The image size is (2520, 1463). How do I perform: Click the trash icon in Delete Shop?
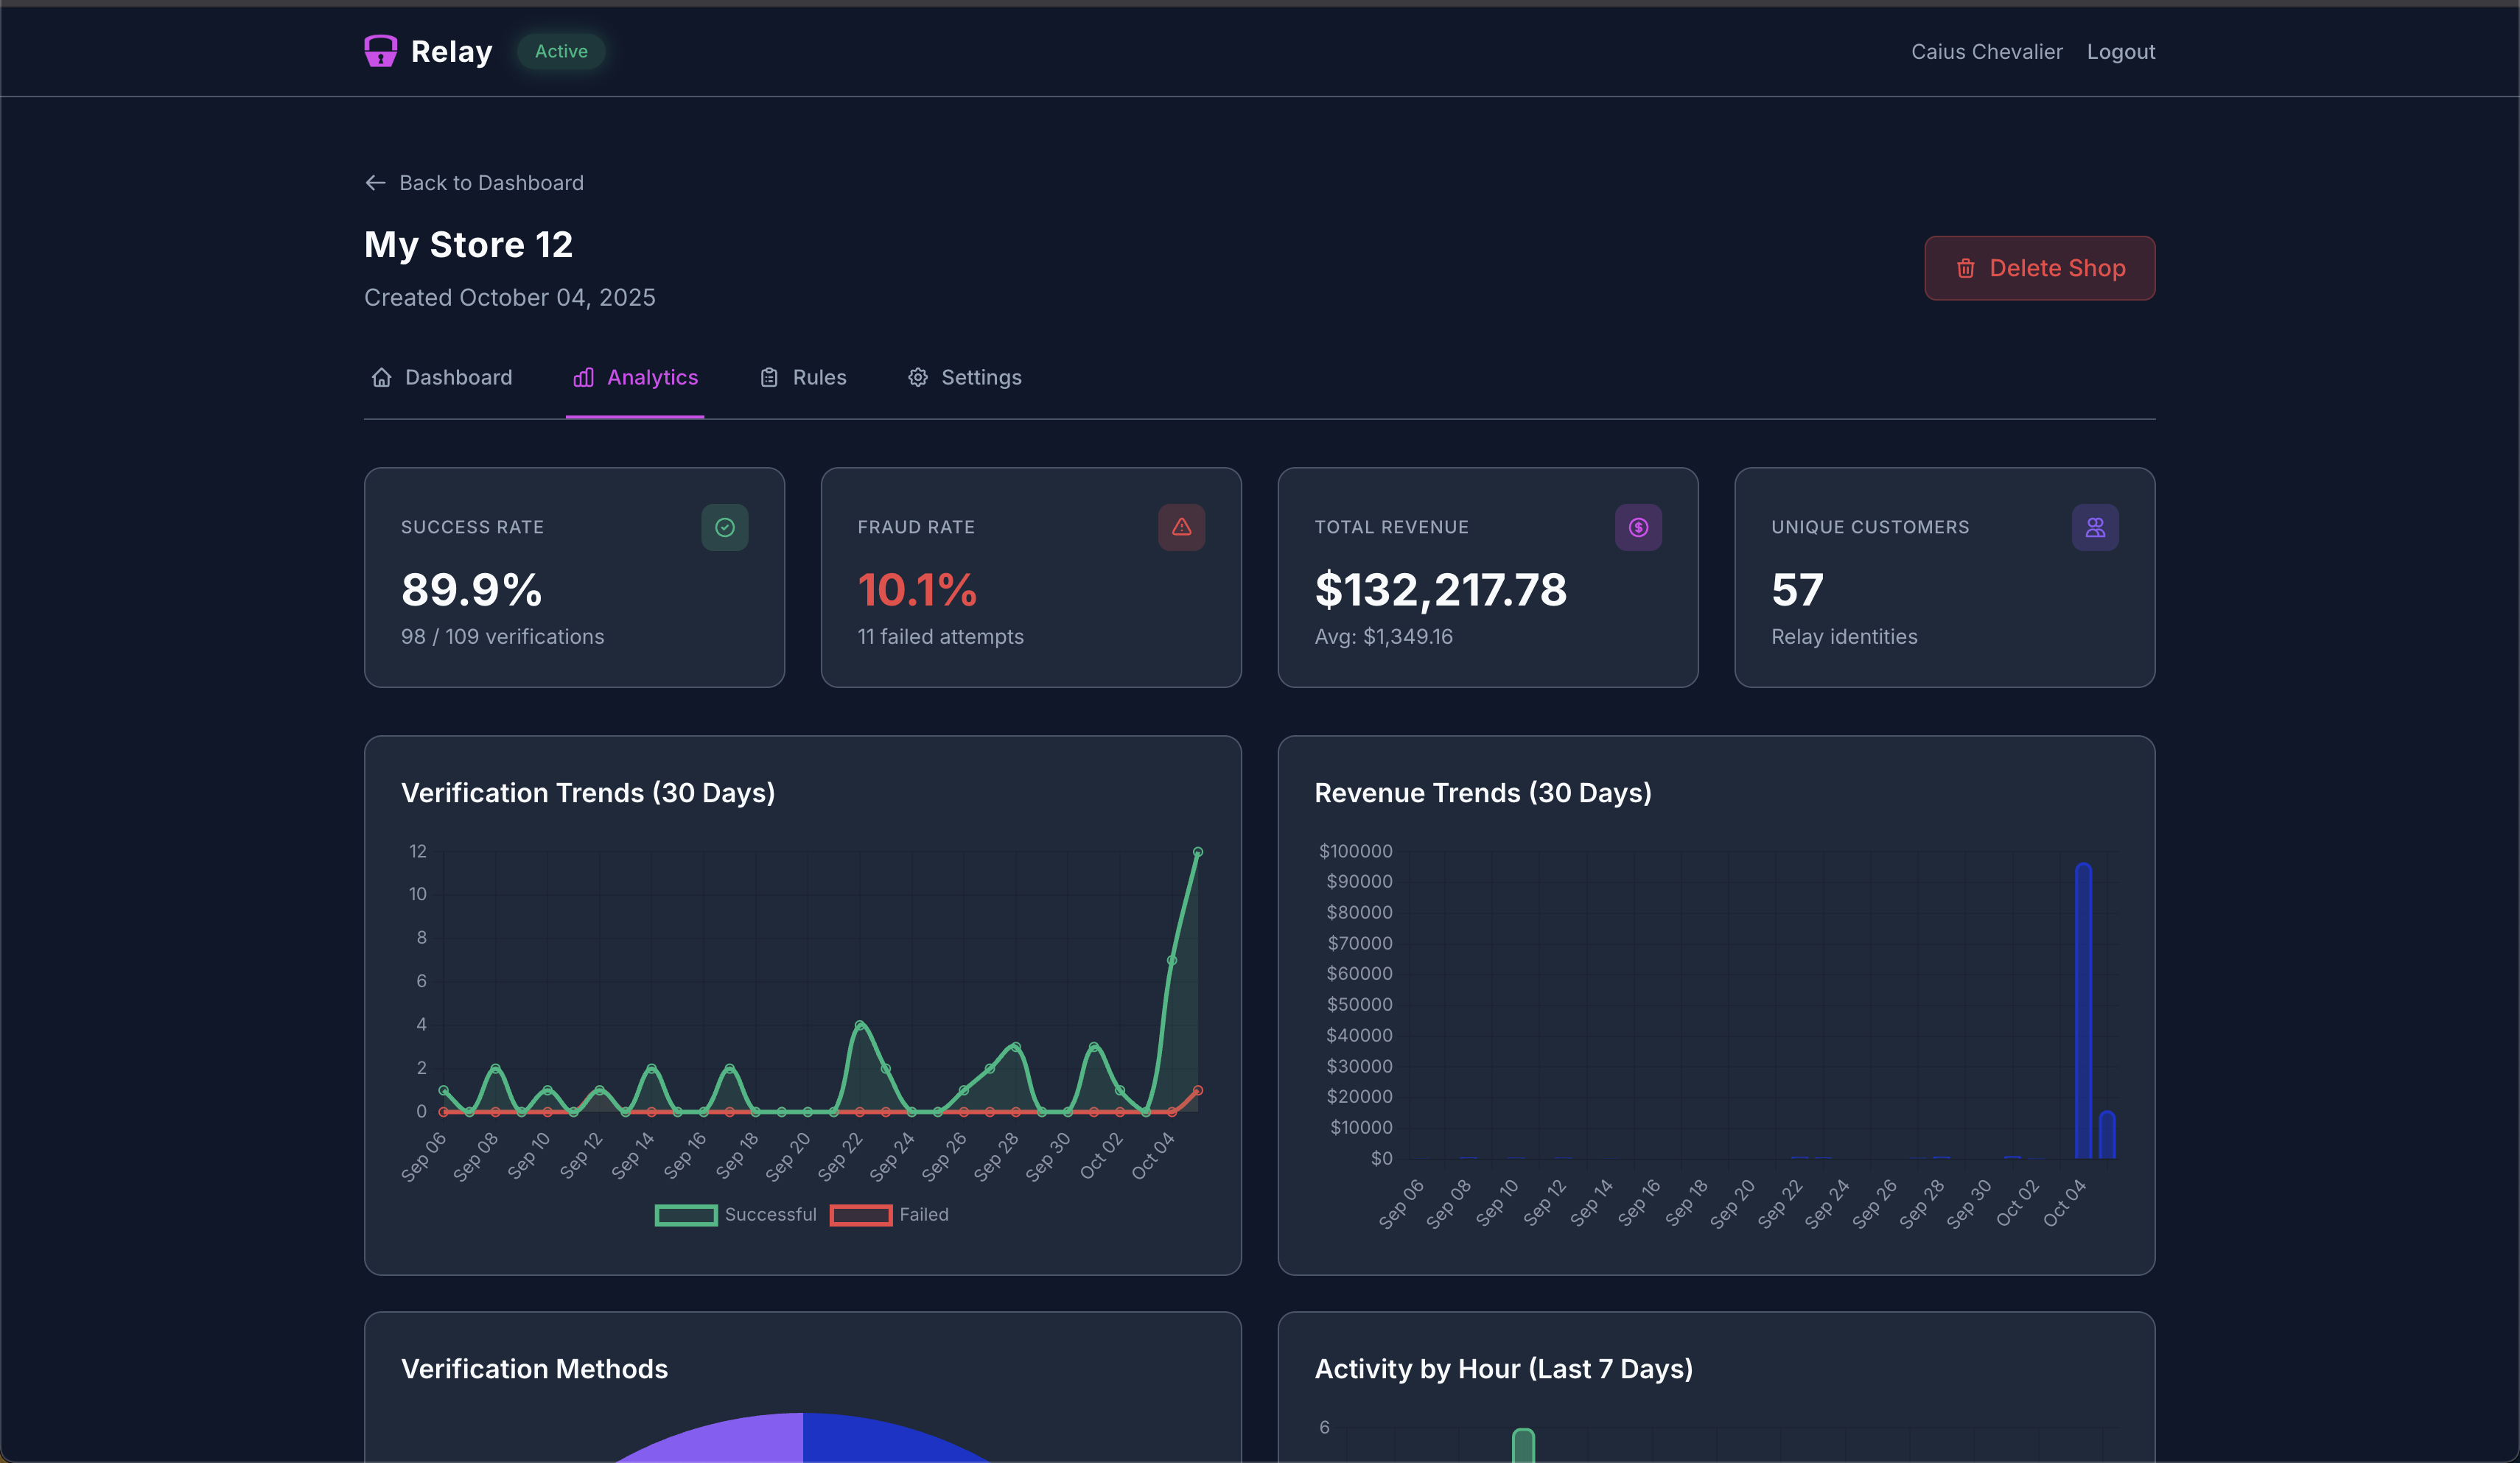pos(1965,268)
